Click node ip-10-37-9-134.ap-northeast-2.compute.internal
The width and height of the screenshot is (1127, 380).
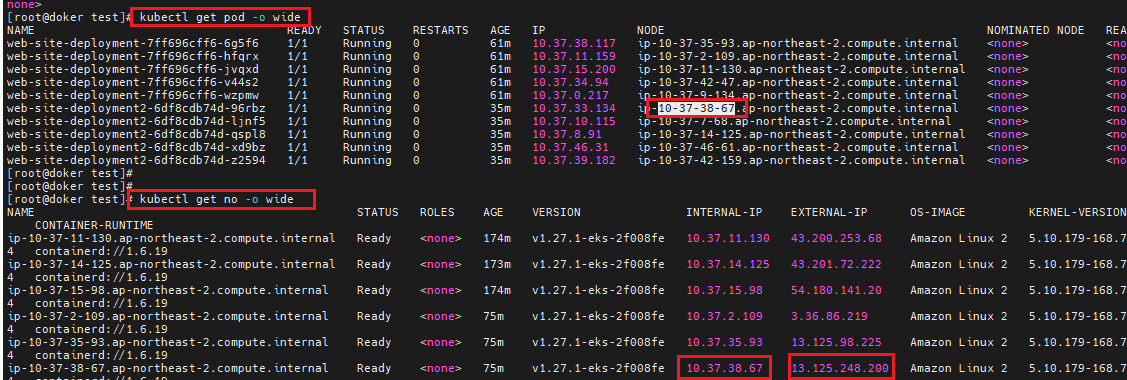click(x=798, y=95)
